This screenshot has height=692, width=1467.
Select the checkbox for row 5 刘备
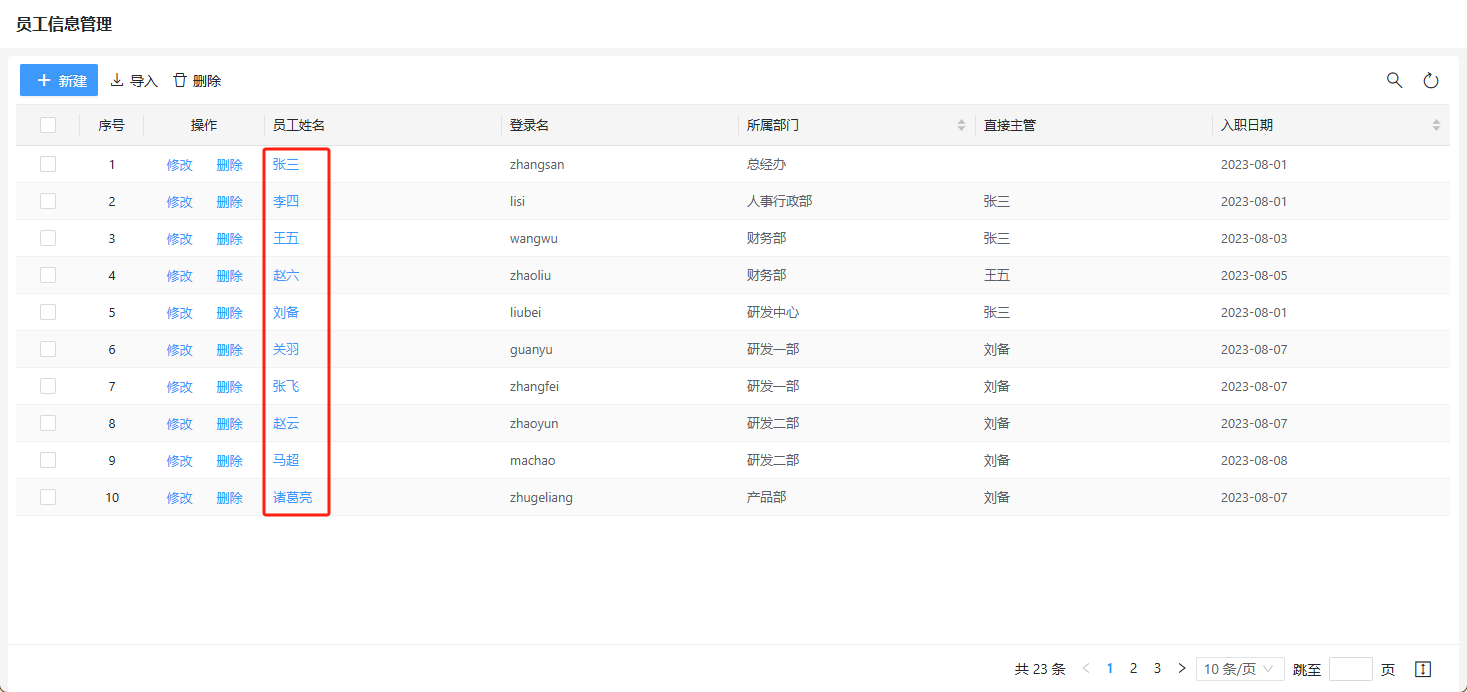pyautogui.click(x=48, y=312)
